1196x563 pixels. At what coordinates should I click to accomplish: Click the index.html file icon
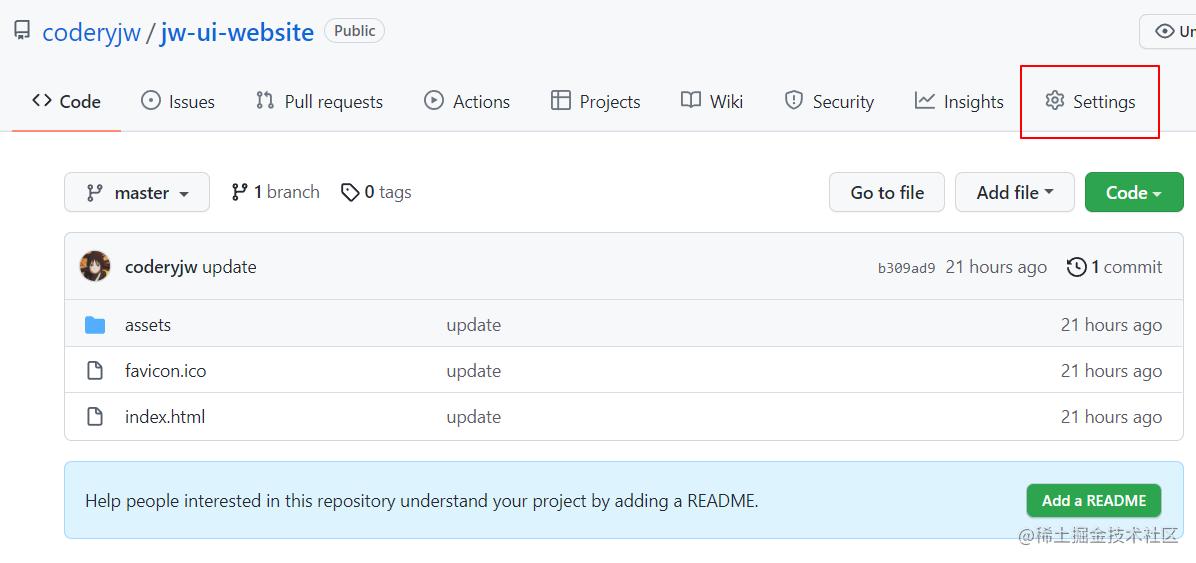point(95,417)
